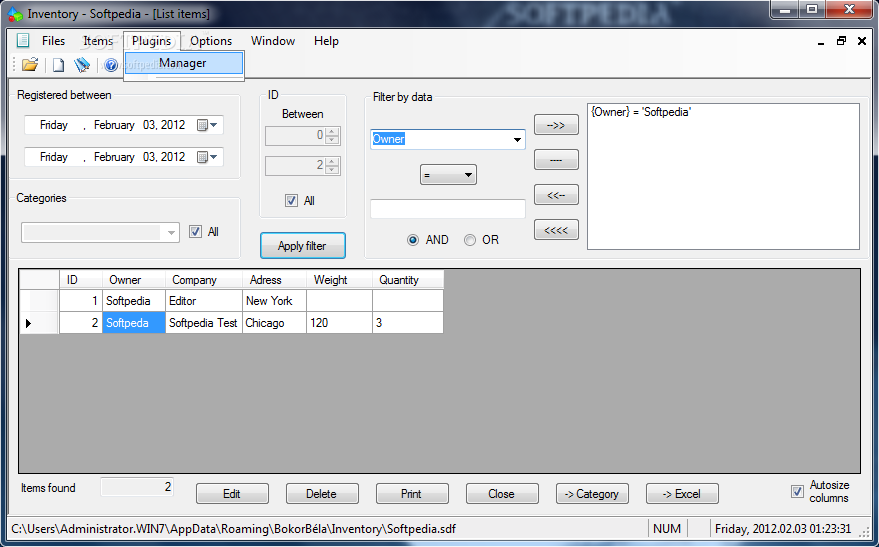Click the Plugins menu header
The width and height of the screenshot is (879, 547).
151,41
